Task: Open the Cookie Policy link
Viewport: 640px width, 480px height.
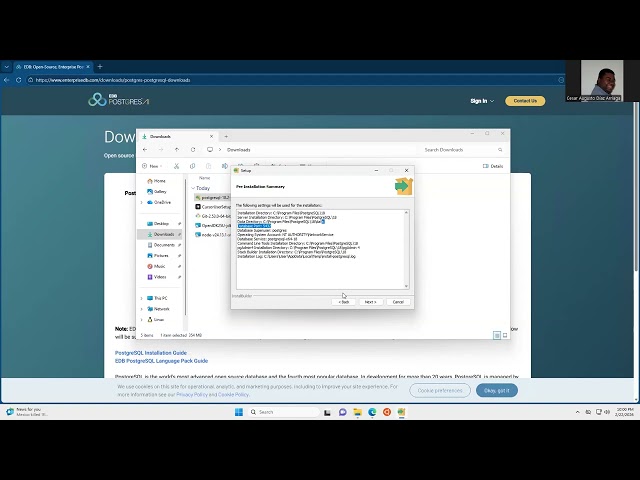Action: pyautogui.click(x=233, y=395)
